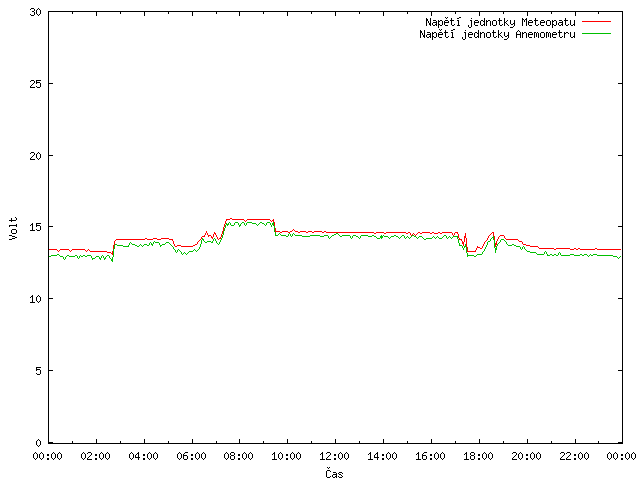Click the x-axis label 10:00
Viewport: 640px width, 480px height.
pos(287,456)
